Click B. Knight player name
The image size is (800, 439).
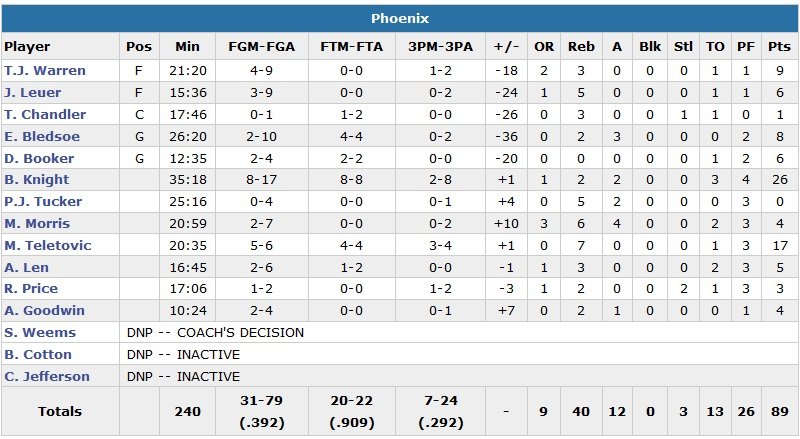point(37,180)
